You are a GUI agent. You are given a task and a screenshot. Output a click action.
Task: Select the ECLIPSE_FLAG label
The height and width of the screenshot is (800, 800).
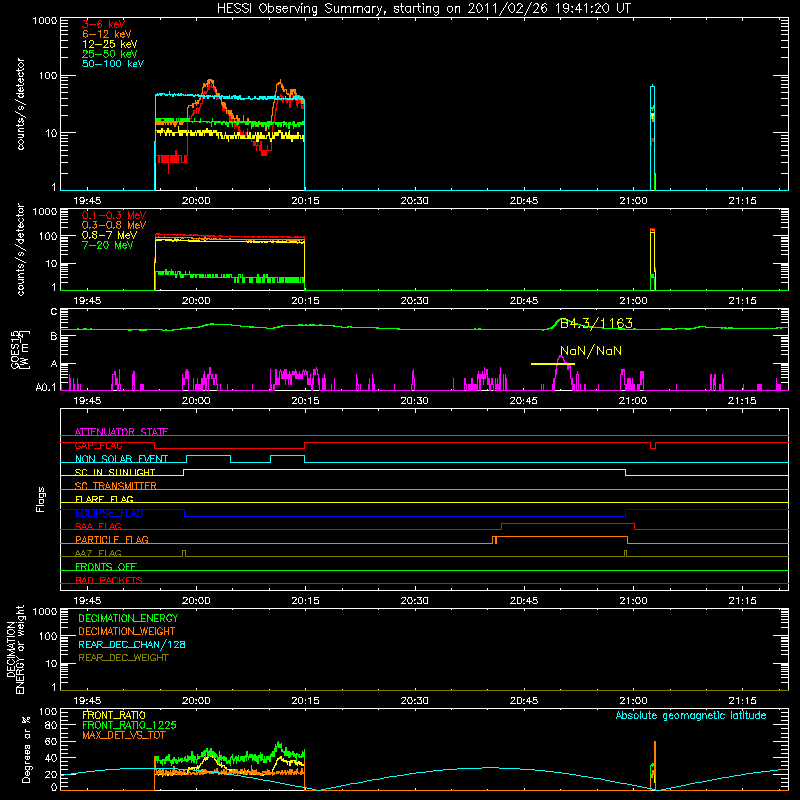point(109,513)
